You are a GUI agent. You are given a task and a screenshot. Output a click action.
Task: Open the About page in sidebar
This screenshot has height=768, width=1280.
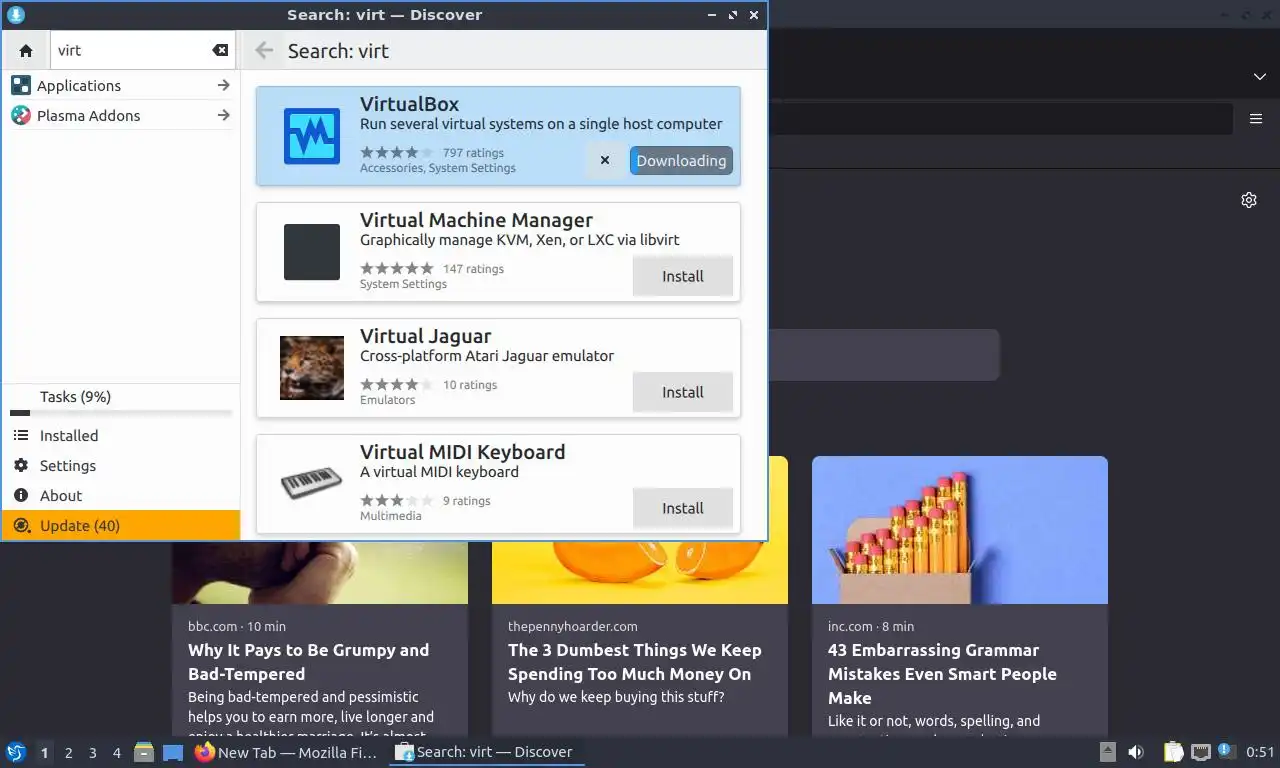coord(120,495)
